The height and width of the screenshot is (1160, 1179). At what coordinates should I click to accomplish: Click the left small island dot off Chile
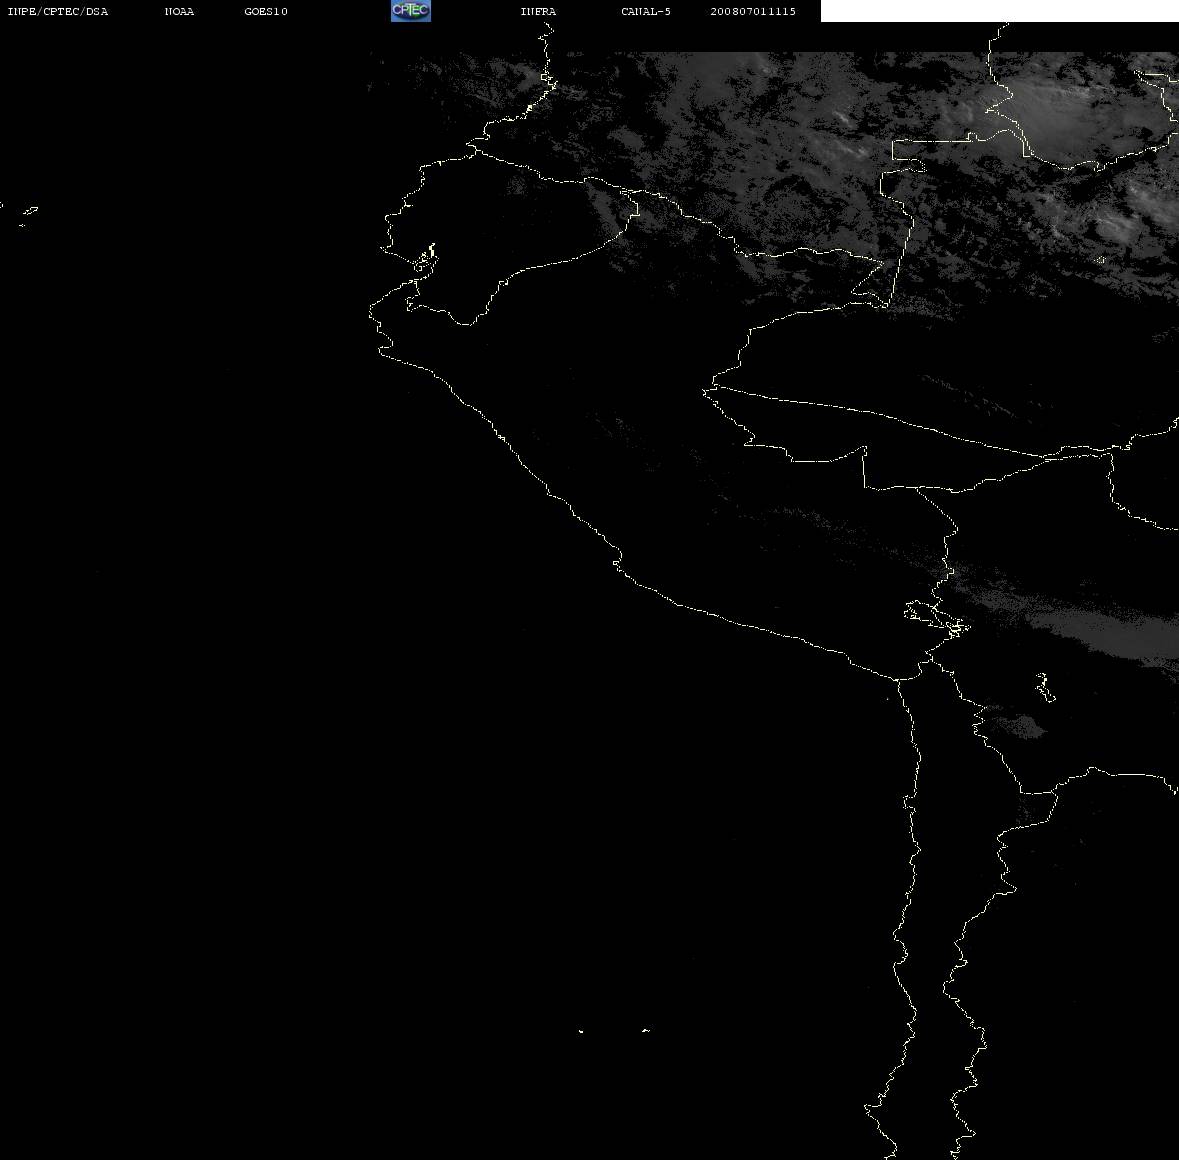[581, 1031]
